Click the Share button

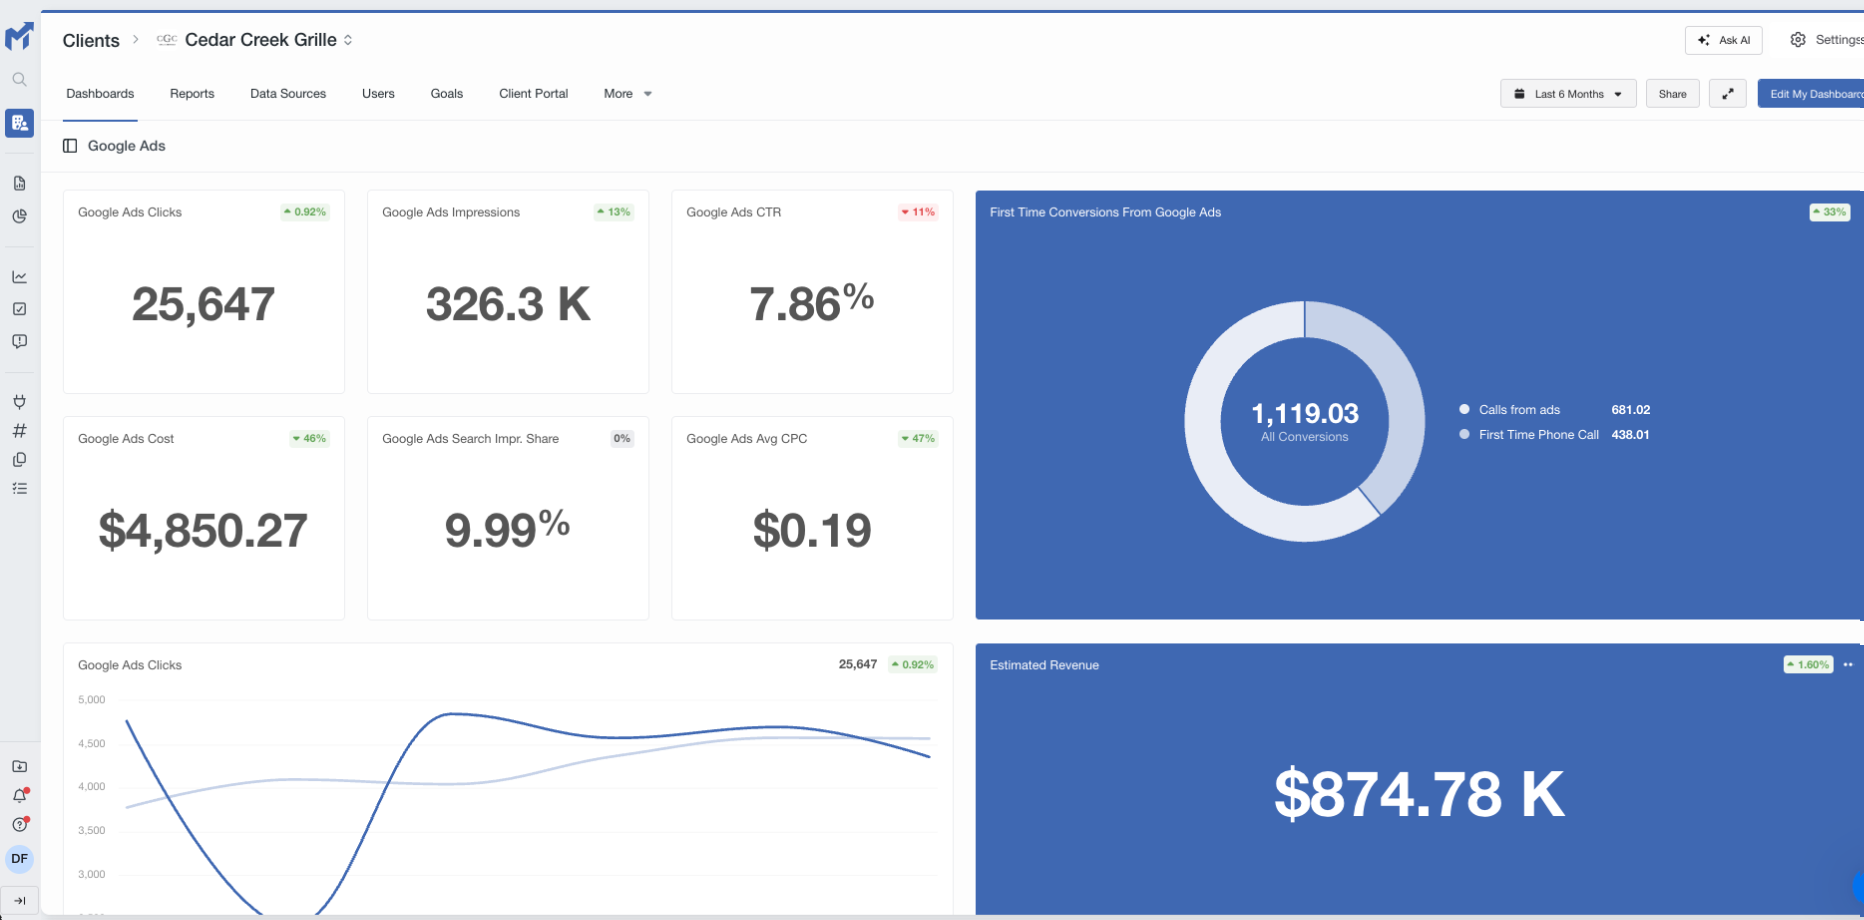coord(1672,94)
